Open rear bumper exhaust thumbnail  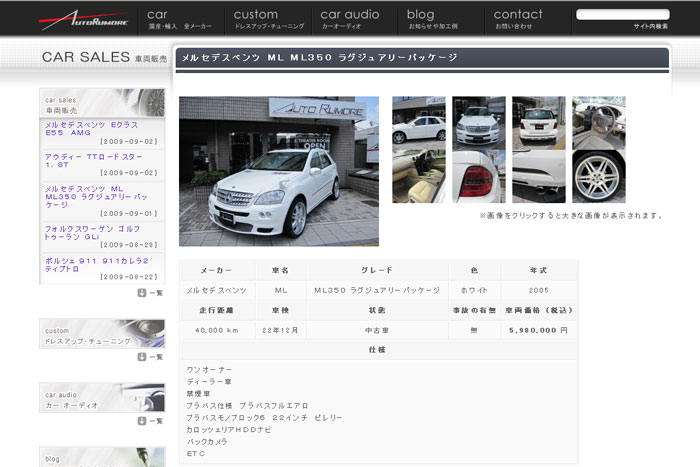click(539, 176)
